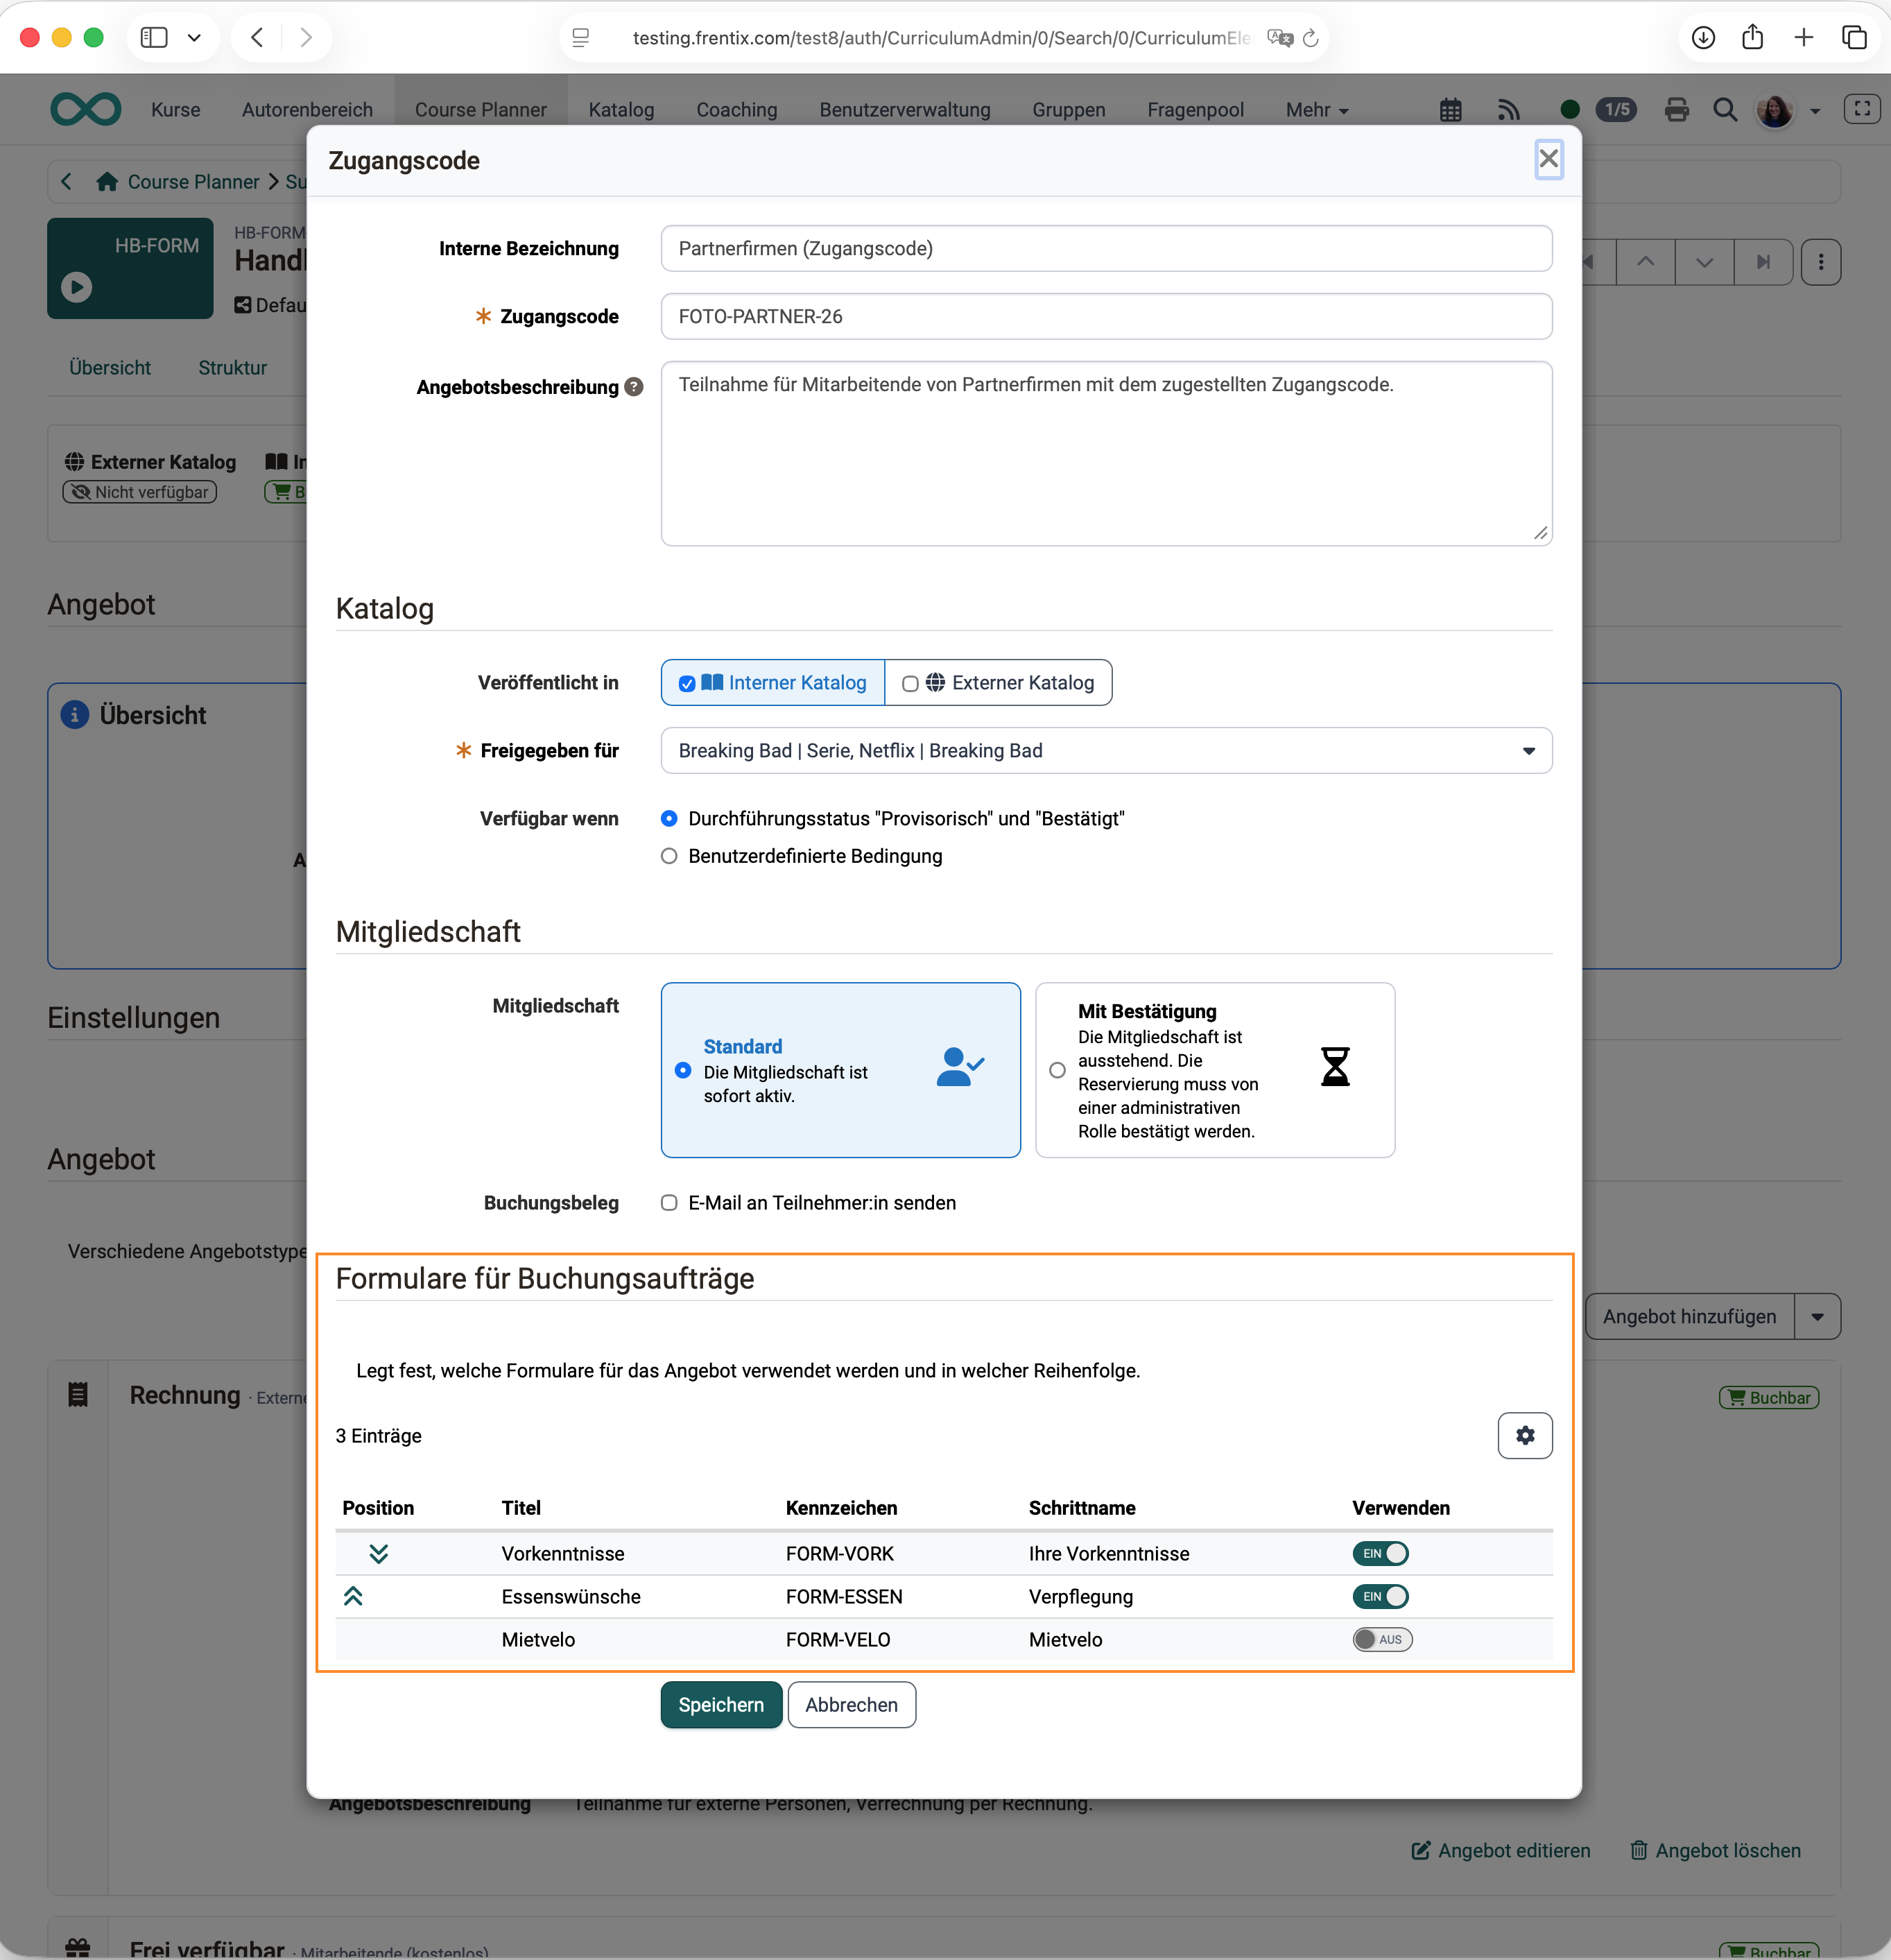Click into the Zugangscode input field
This screenshot has height=1960, width=1891.
click(1106, 317)
